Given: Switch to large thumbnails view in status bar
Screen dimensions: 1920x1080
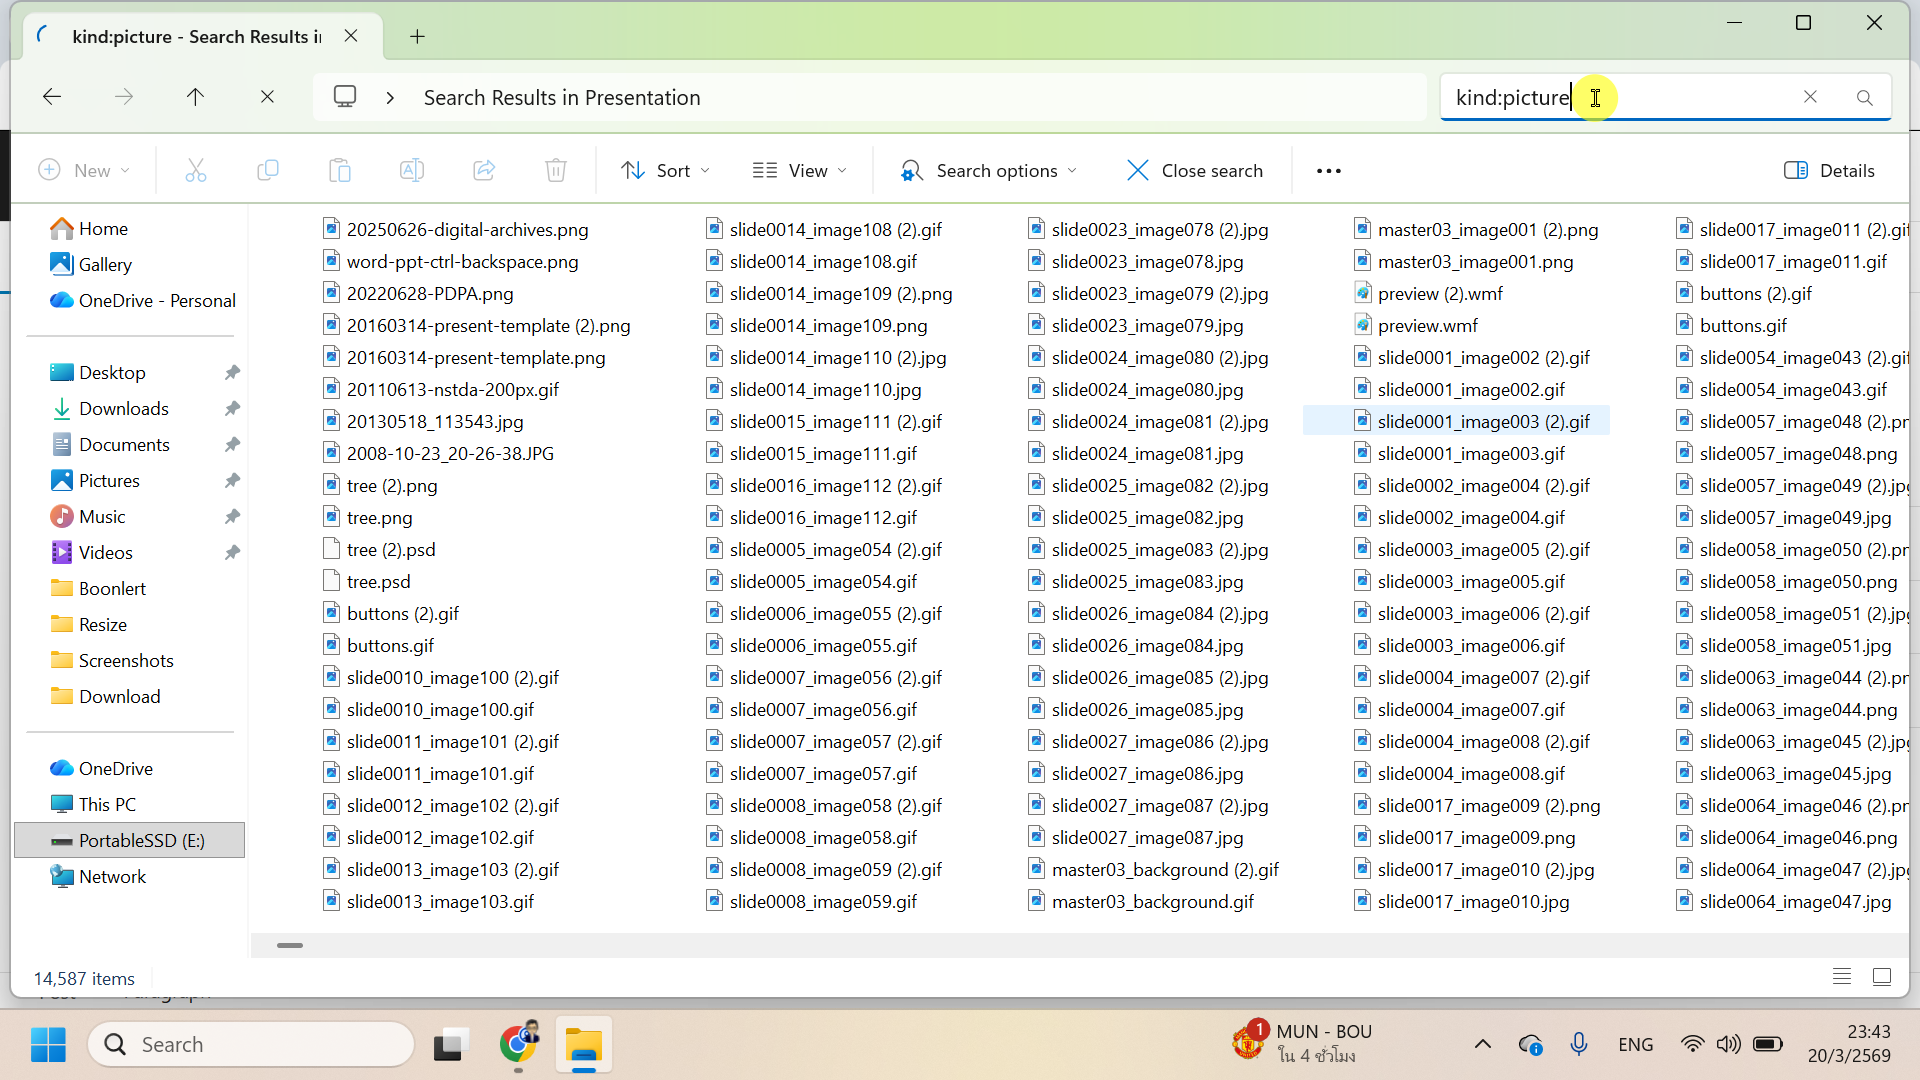Looking at the screenshot, I should [x=1882, y=977].
